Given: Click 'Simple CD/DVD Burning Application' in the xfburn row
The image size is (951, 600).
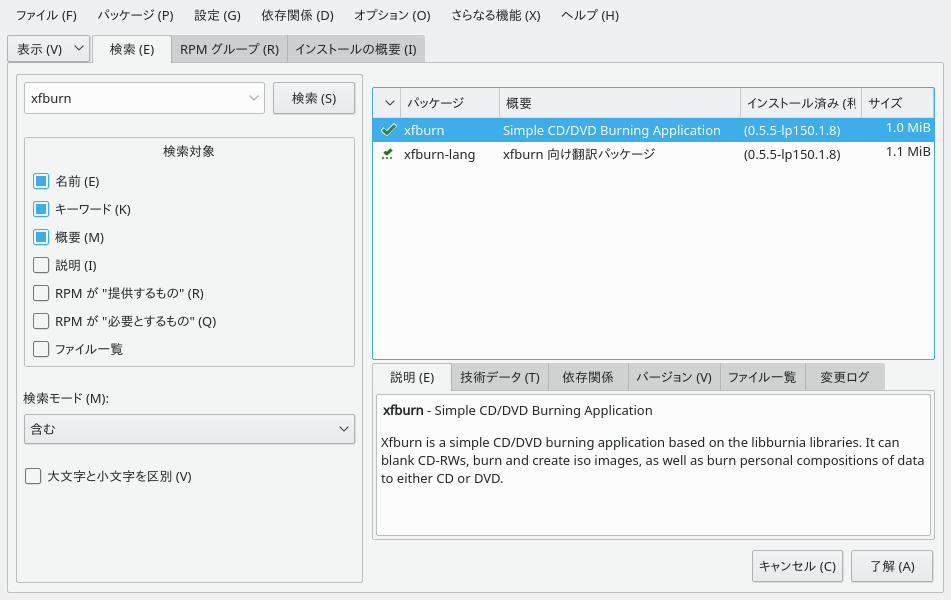Looking at the screenshot, I should (611, 130).
